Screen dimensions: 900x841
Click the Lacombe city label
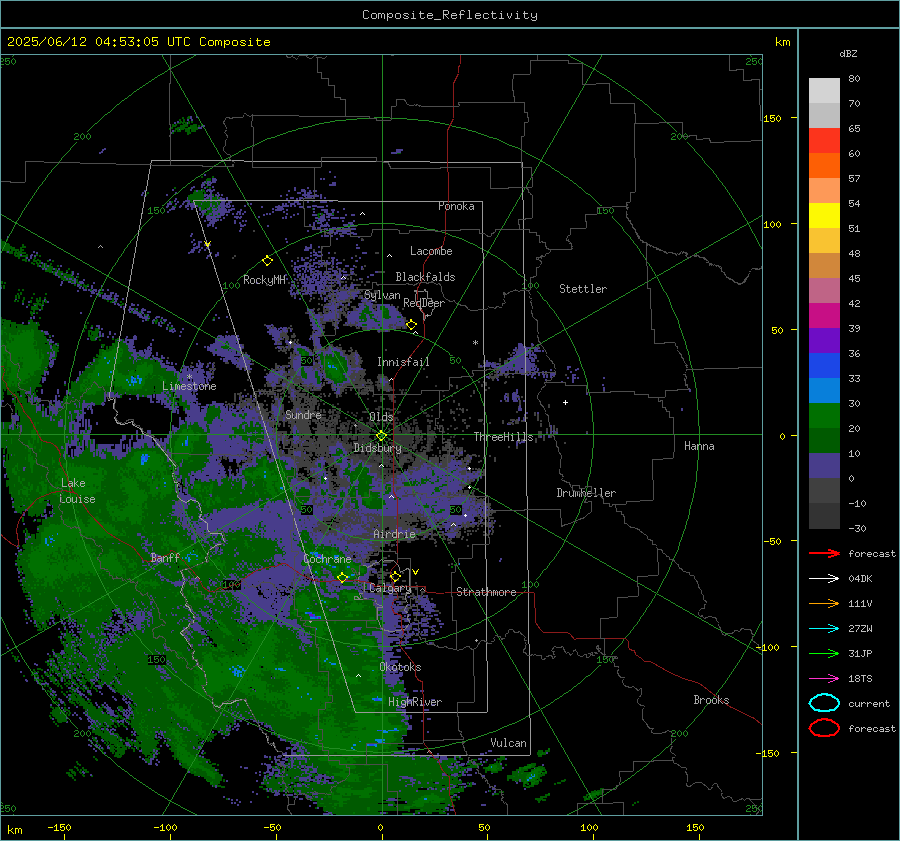tap(431, 251)
